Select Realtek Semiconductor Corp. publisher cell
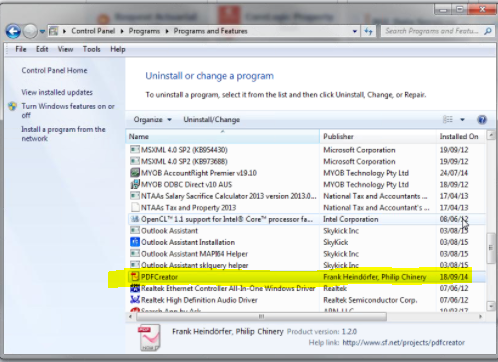 pos(370,300)
